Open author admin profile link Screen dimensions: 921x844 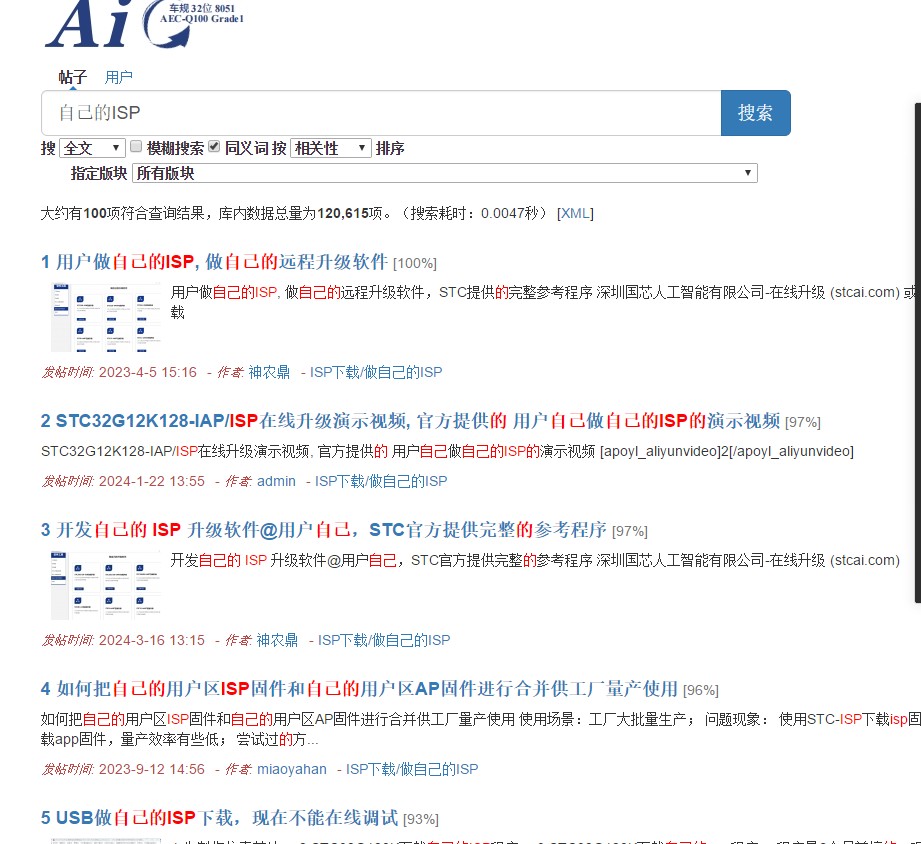pos(276,481)
